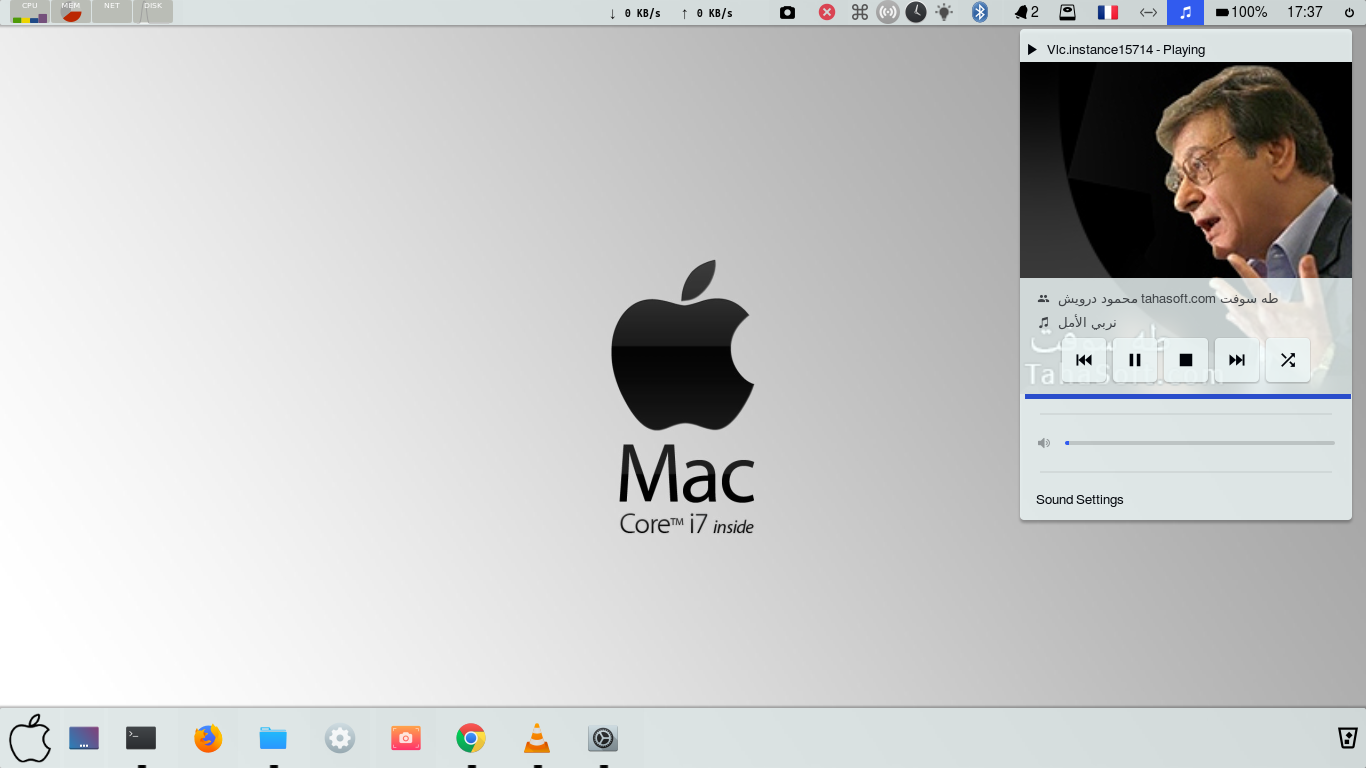This screenshot has width=1366, height=768.
Task: Open the Bluetooth applet
Action: pos(981,12)
